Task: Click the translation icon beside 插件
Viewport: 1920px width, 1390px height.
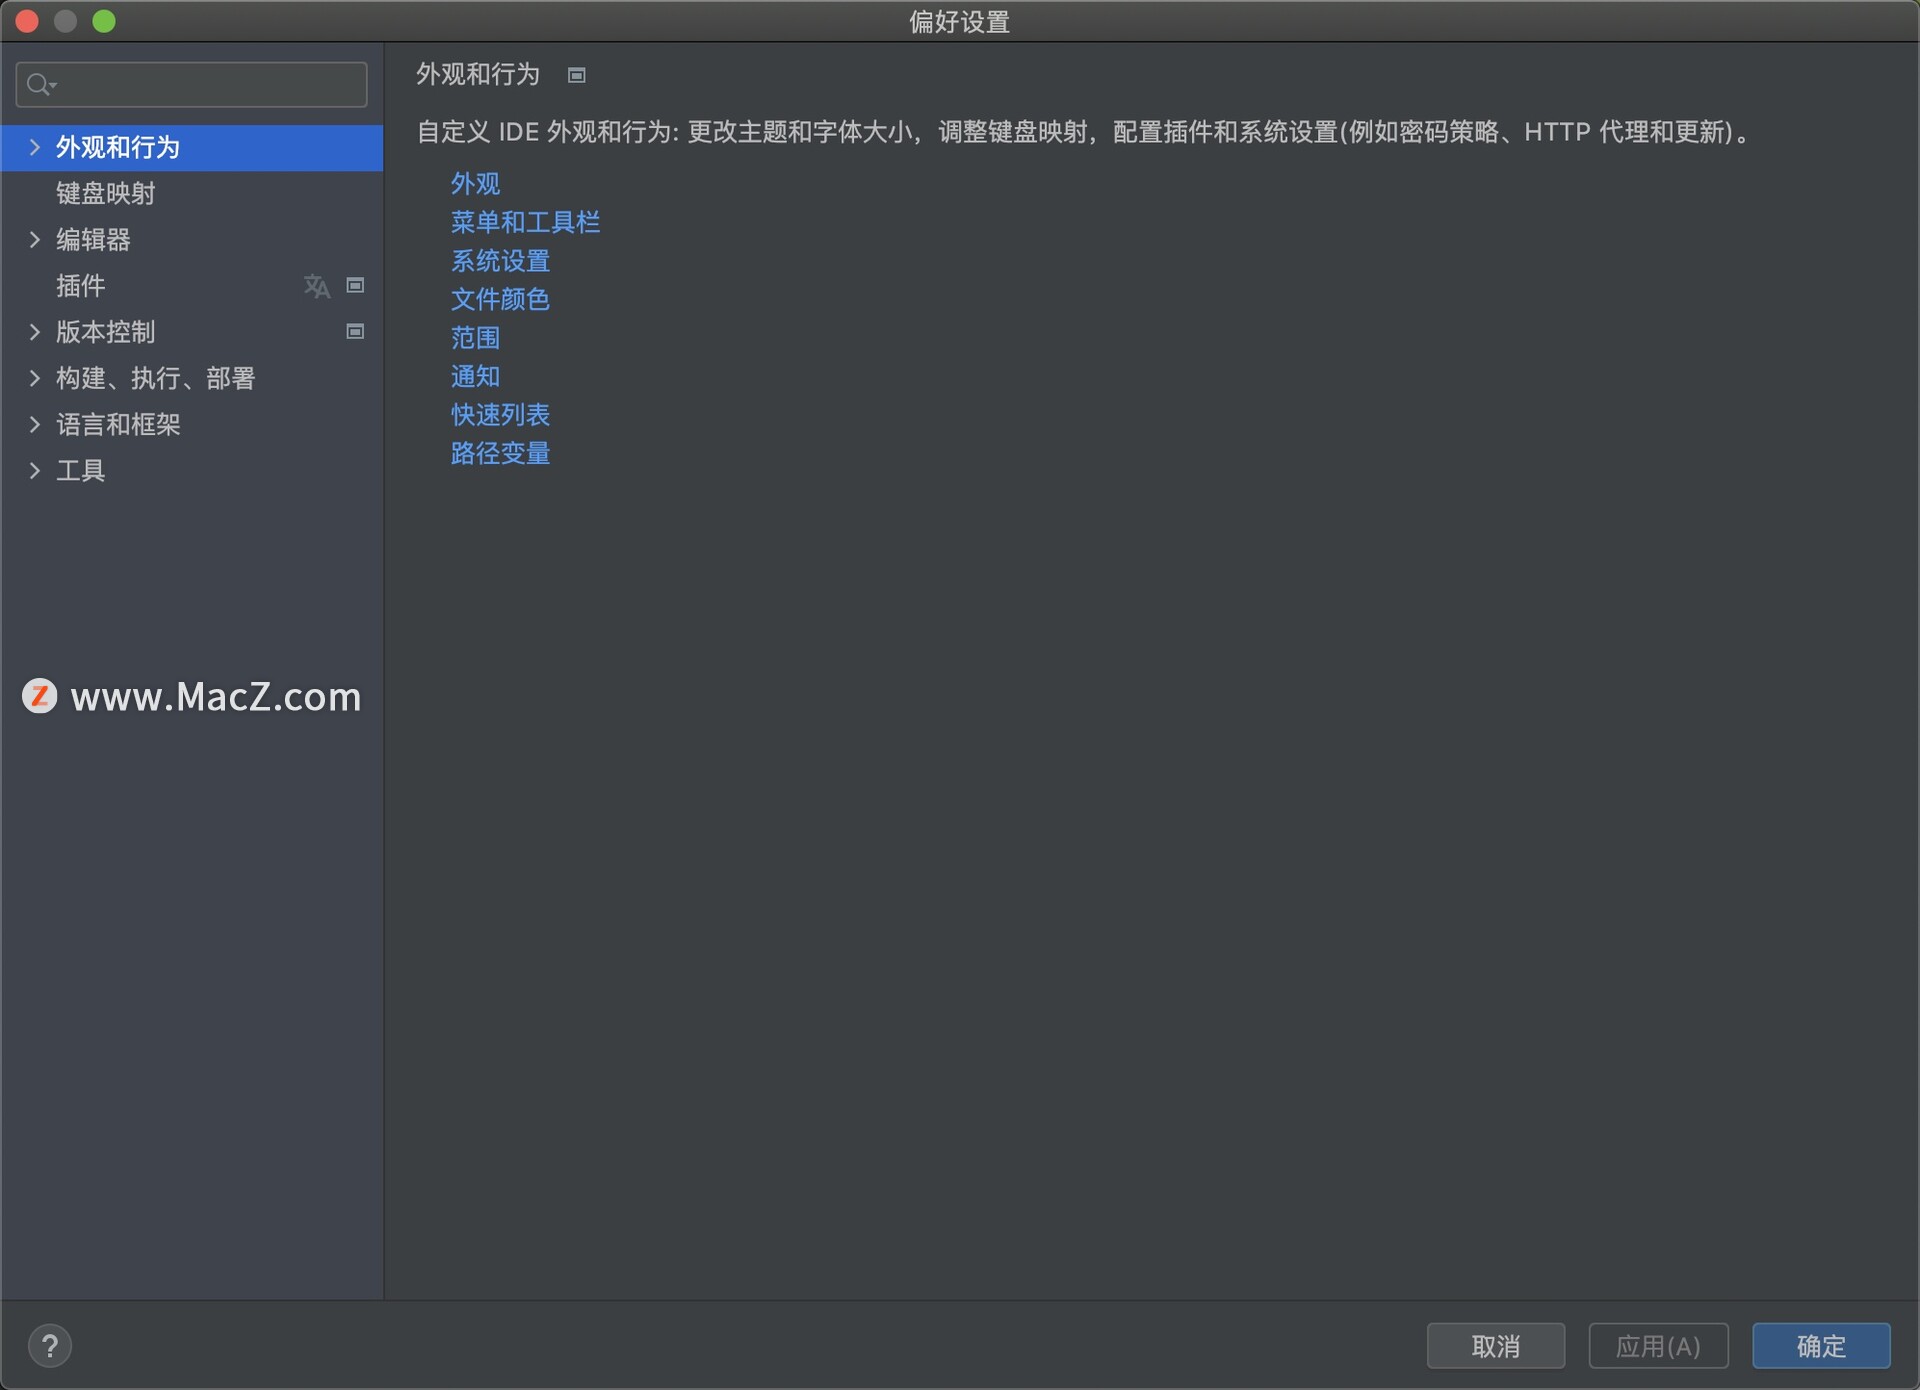Action: pos(317,286)
